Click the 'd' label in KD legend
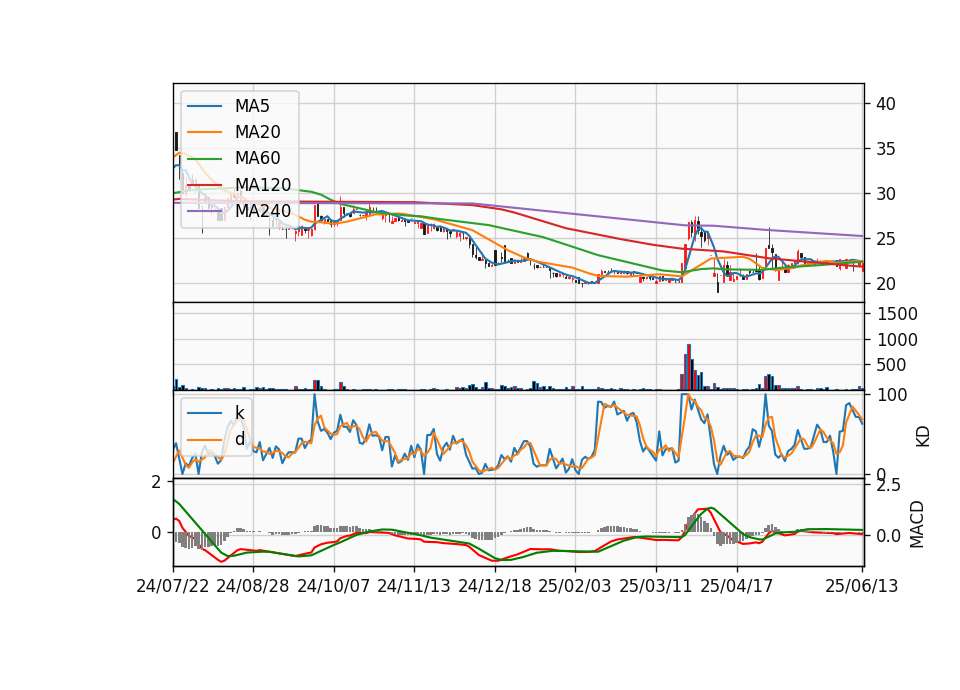This screenshot has height=690, width=960. point(239,439)
